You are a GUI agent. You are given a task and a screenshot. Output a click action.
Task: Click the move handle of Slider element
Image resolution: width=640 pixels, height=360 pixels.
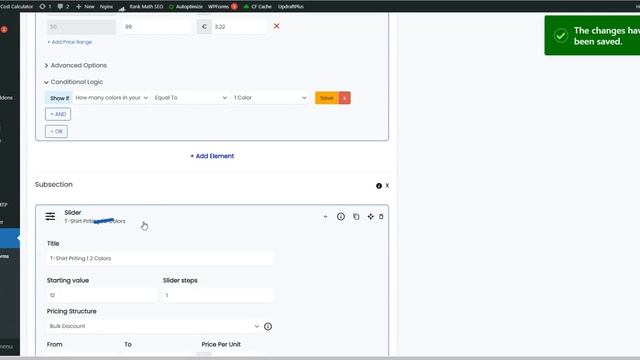coord(371,217)
